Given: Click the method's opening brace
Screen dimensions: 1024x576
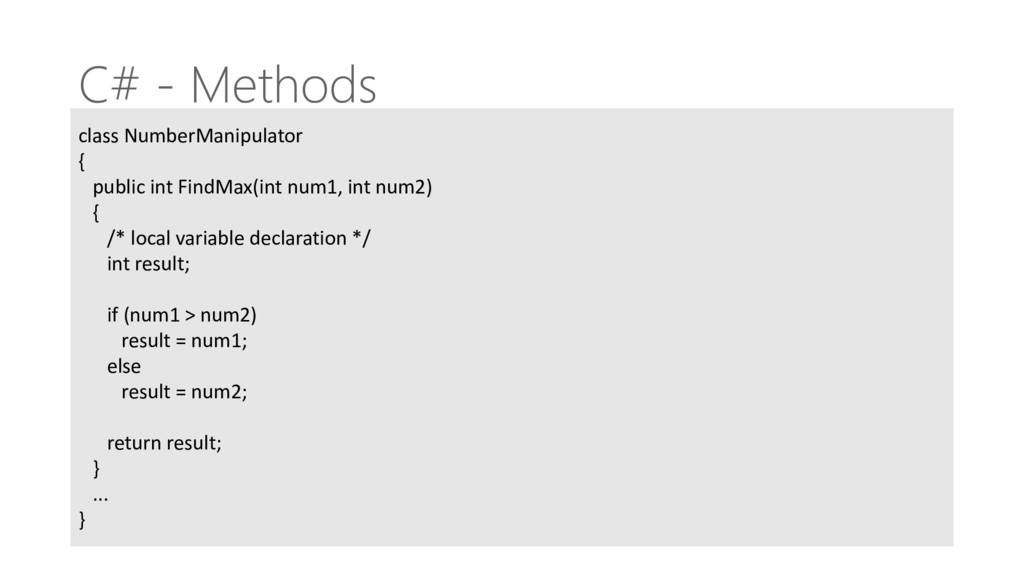Looking at the screenshot, I should coord(96,213).
